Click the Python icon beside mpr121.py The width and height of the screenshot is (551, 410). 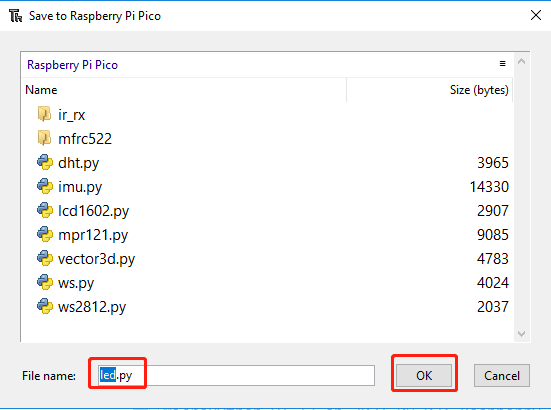click(45, 234)
